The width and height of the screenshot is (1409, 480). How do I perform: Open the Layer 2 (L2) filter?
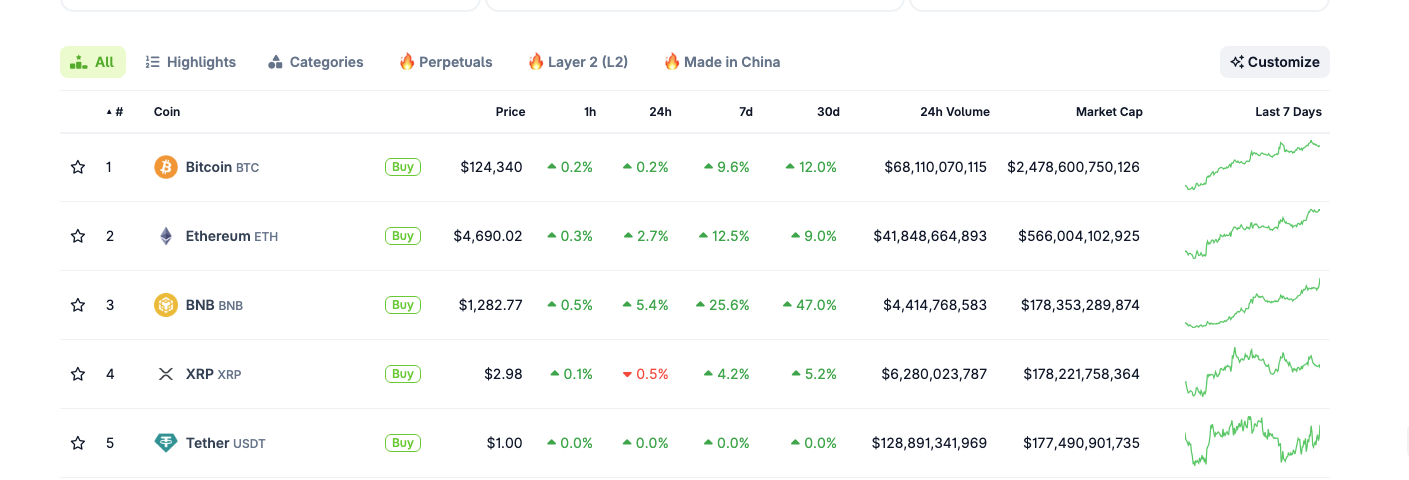578,62
